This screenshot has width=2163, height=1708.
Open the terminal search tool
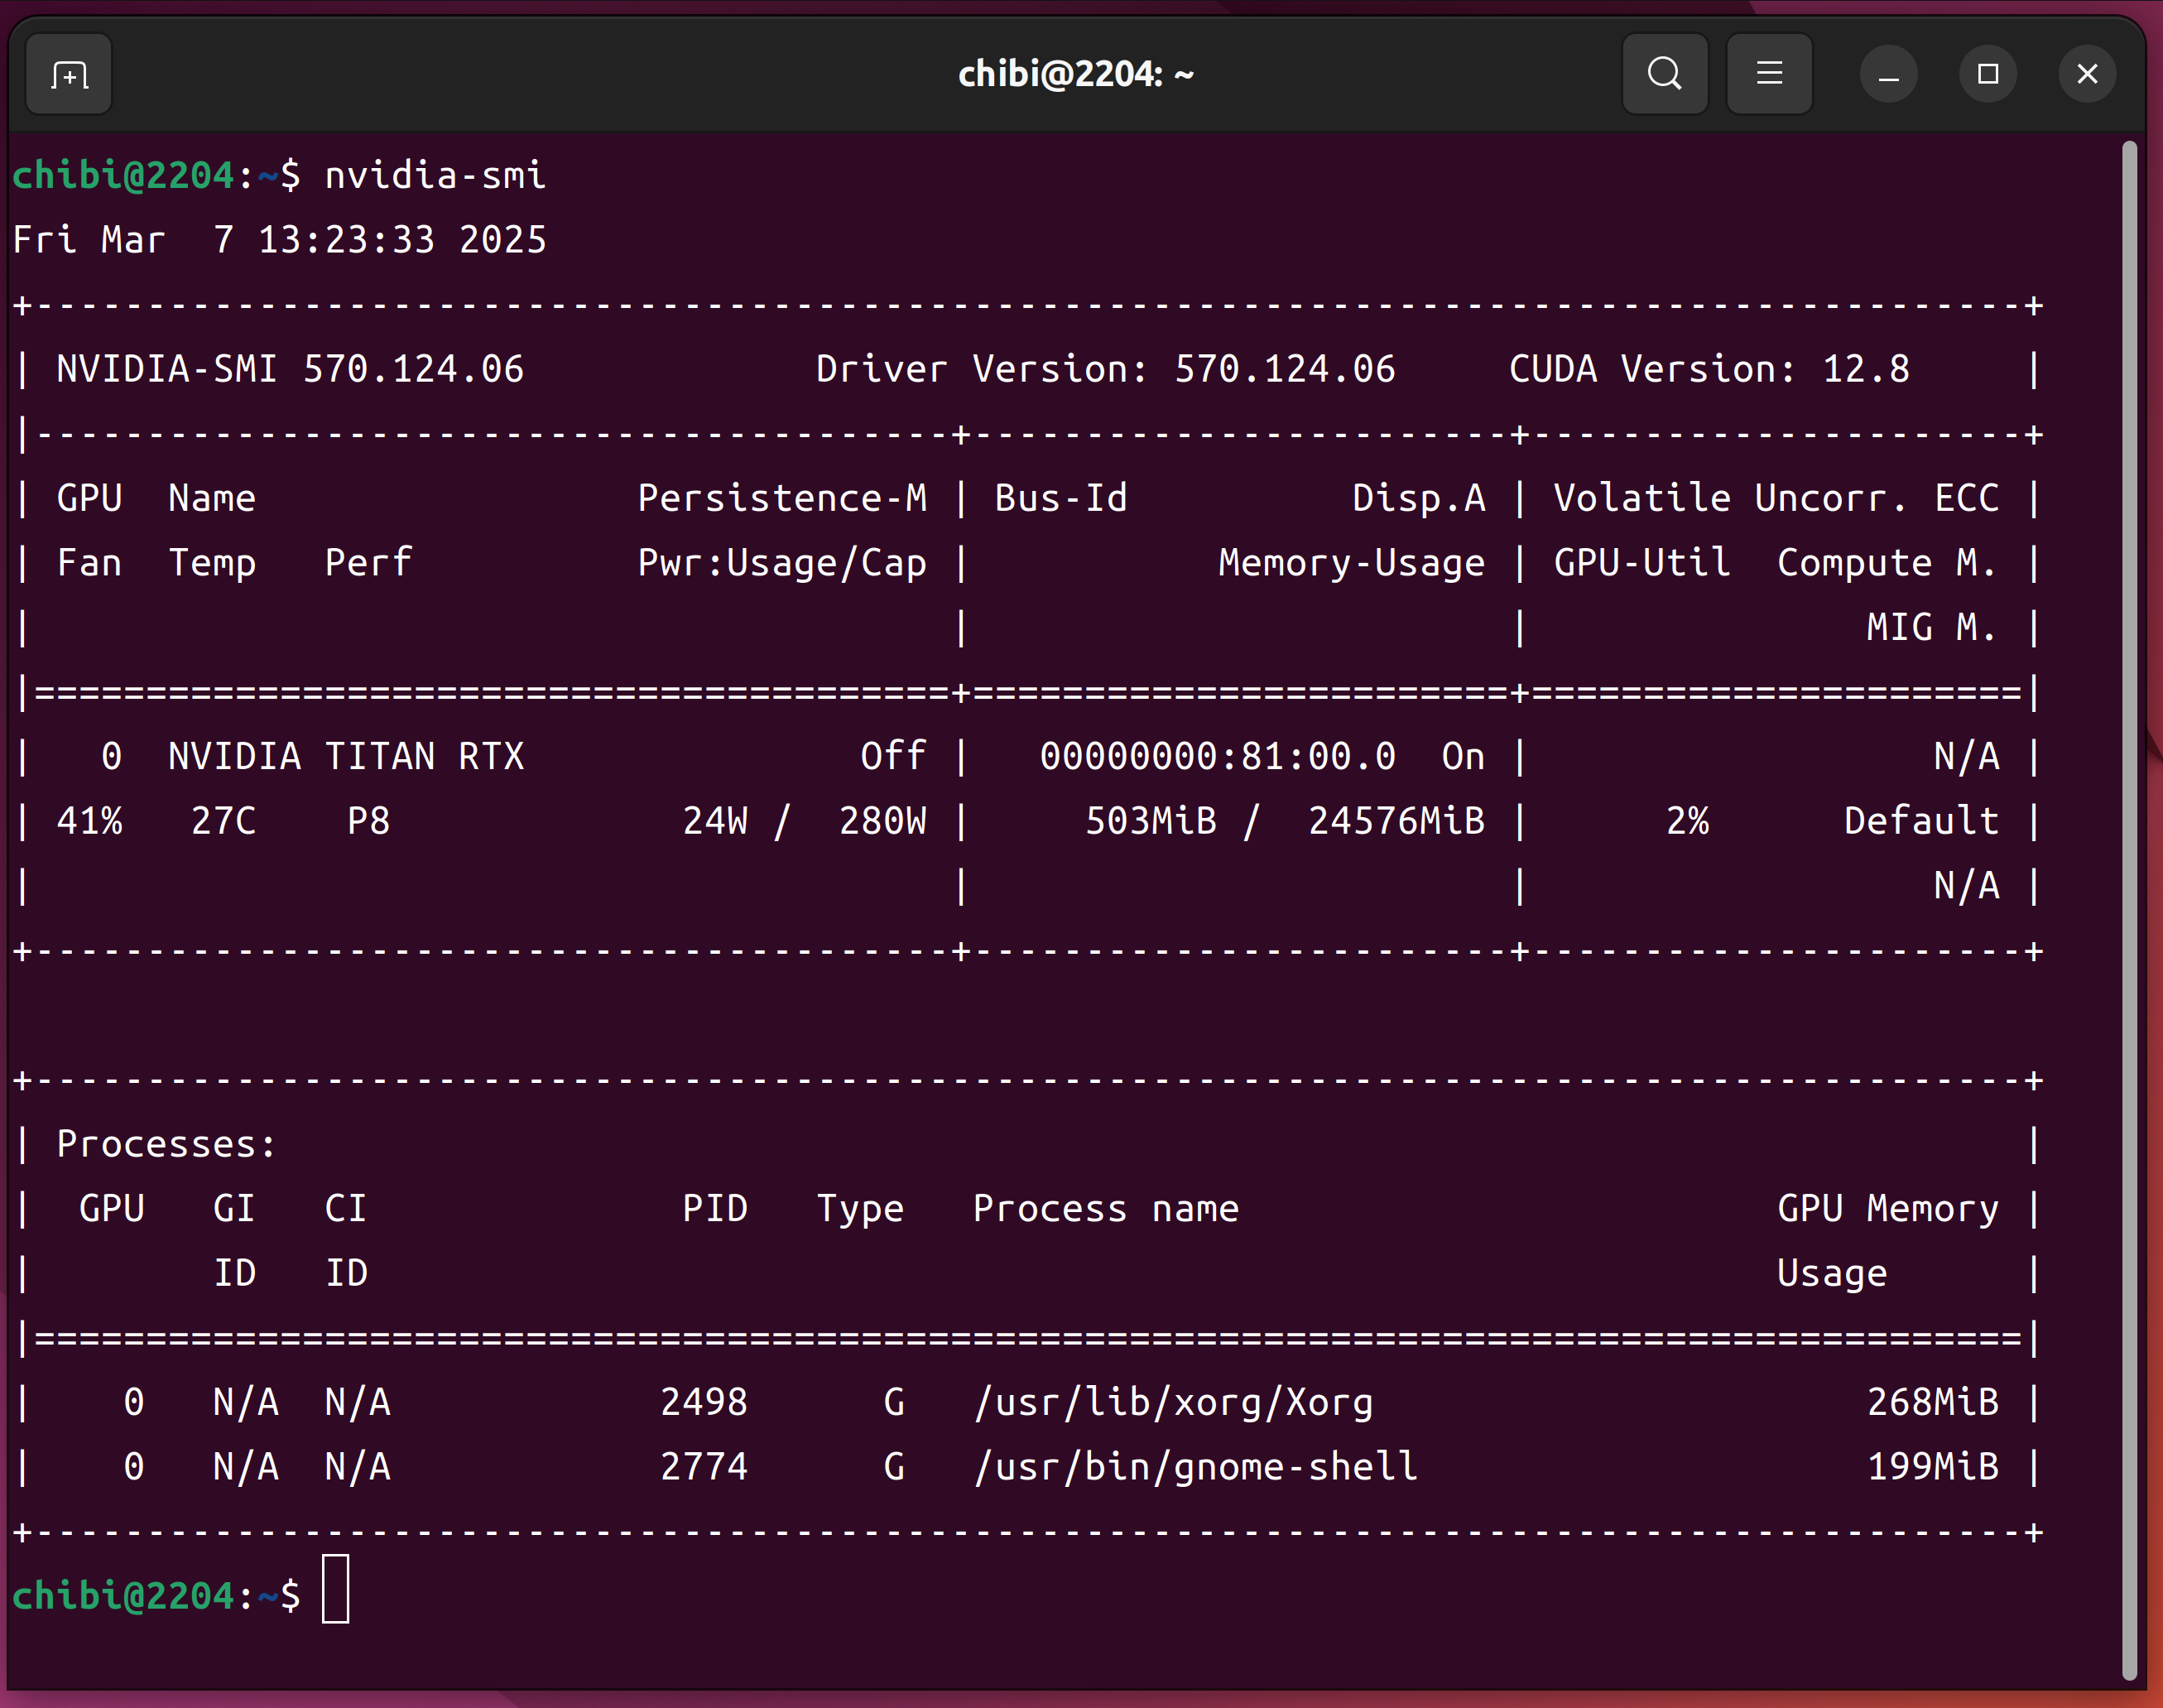[x=1664, y=74]
